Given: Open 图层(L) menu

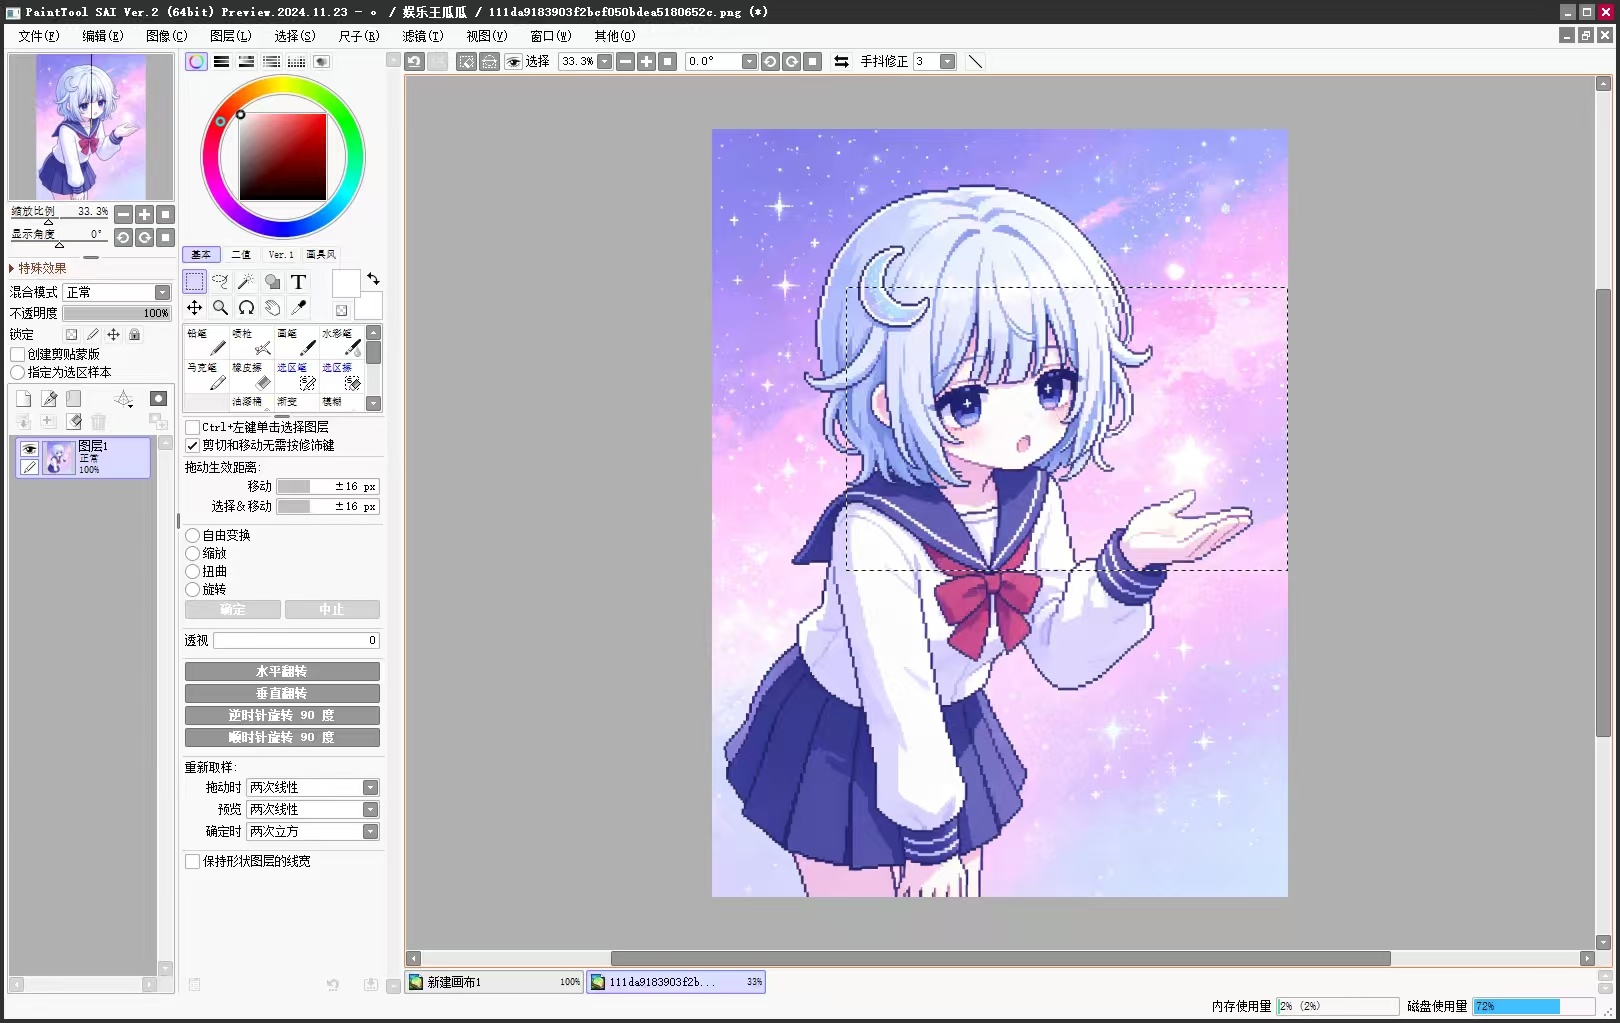Looking at the screenshot, I should [231, 36].
